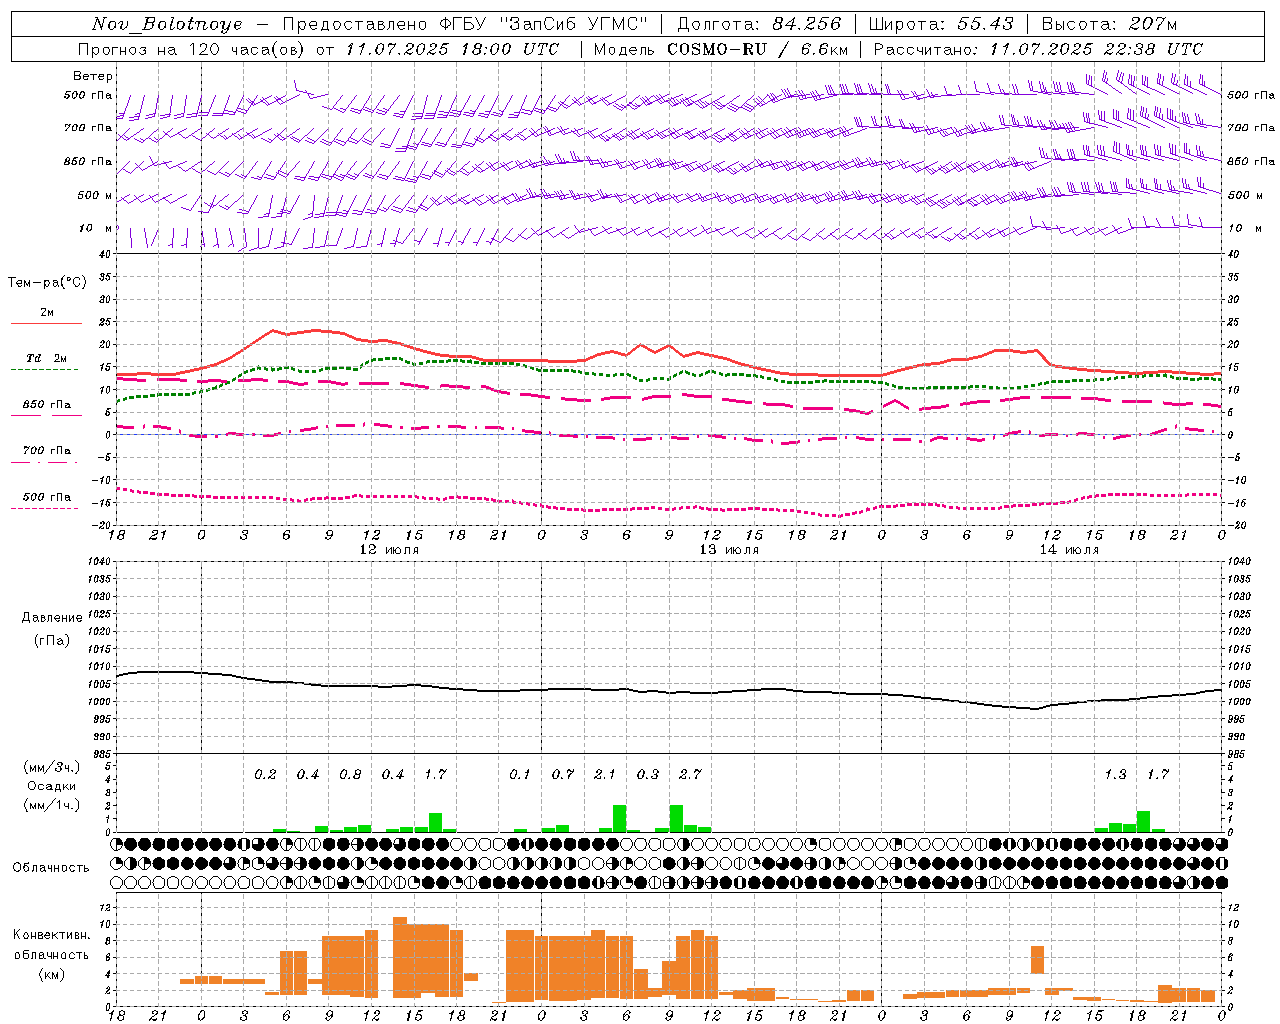The height and width of the screenshot is (1024, 1280).
Task: Click the Широта: 55.43 value
Action: coord(941,24)
